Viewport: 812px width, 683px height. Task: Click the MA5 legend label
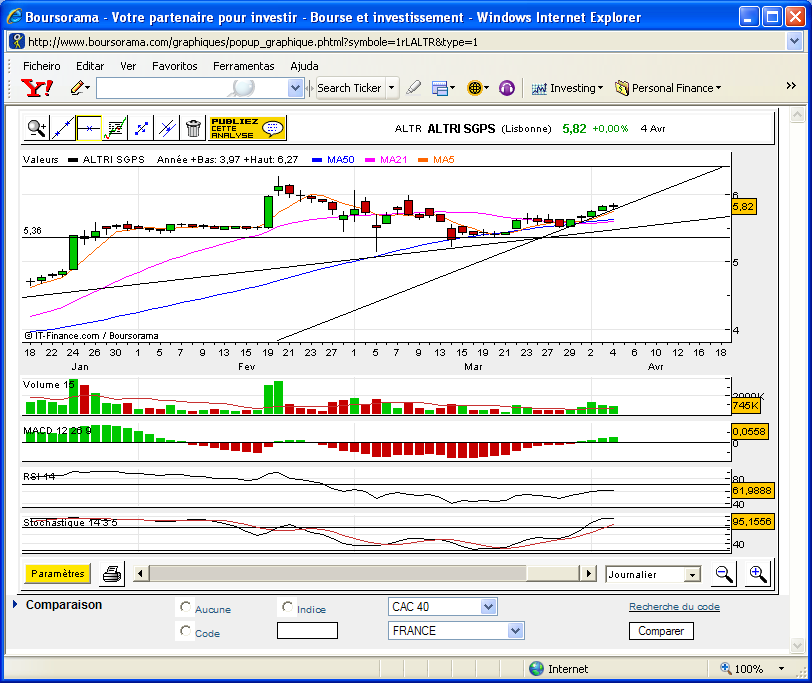pos(443,159)
